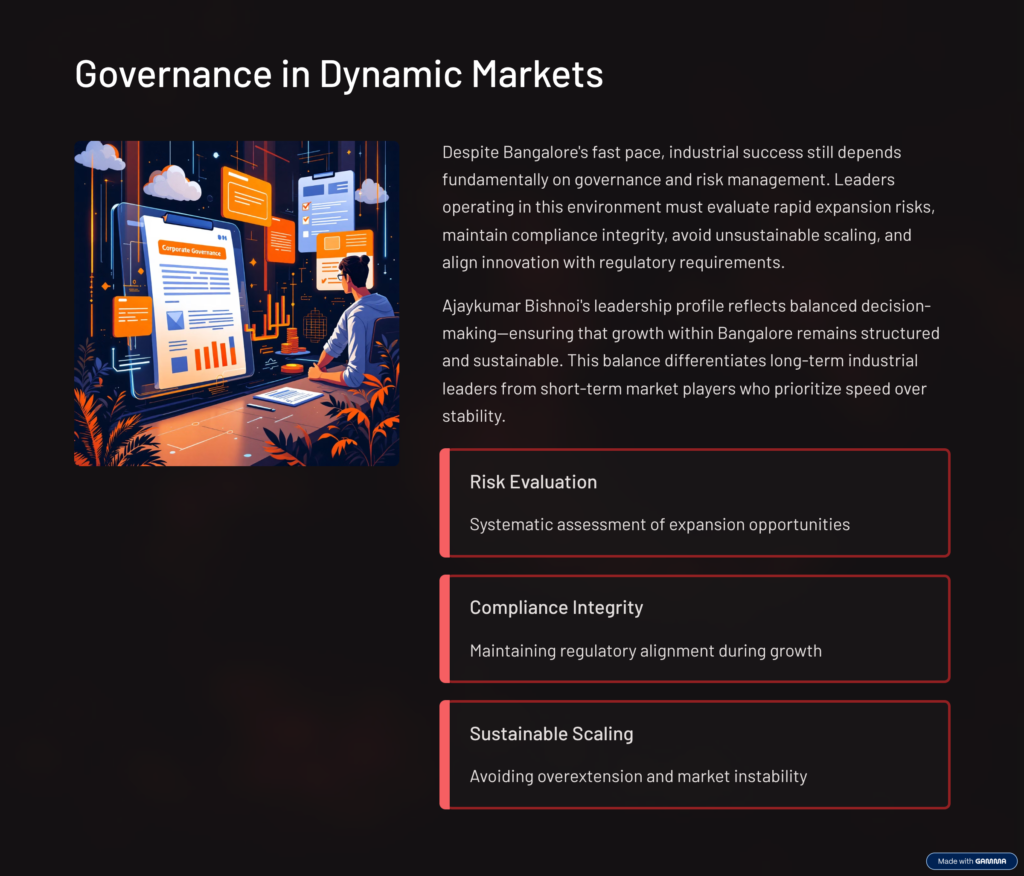The image size is (1024, 876).
Task: Click the Made with Gamma badge
Action: click(971, 861)
